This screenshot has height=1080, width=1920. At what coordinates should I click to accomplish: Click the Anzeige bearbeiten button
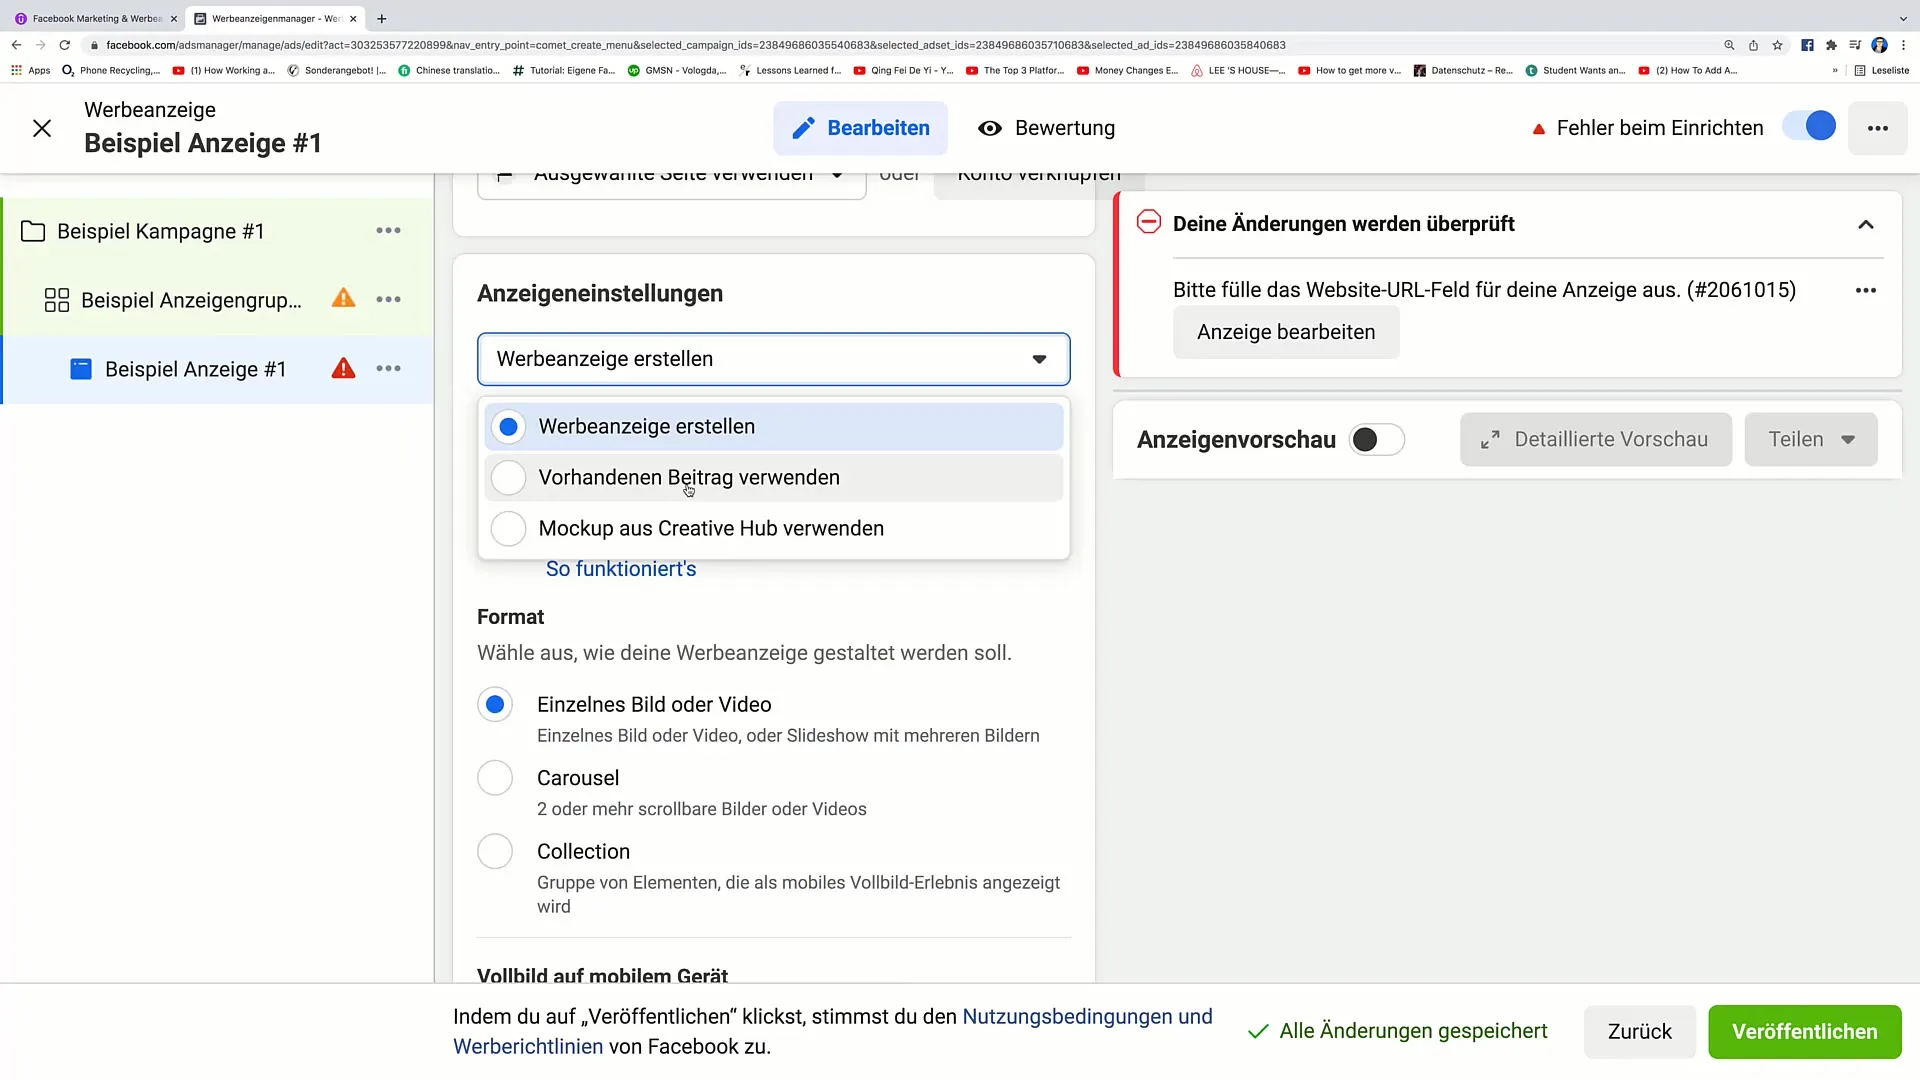(x=1286, y=331)
